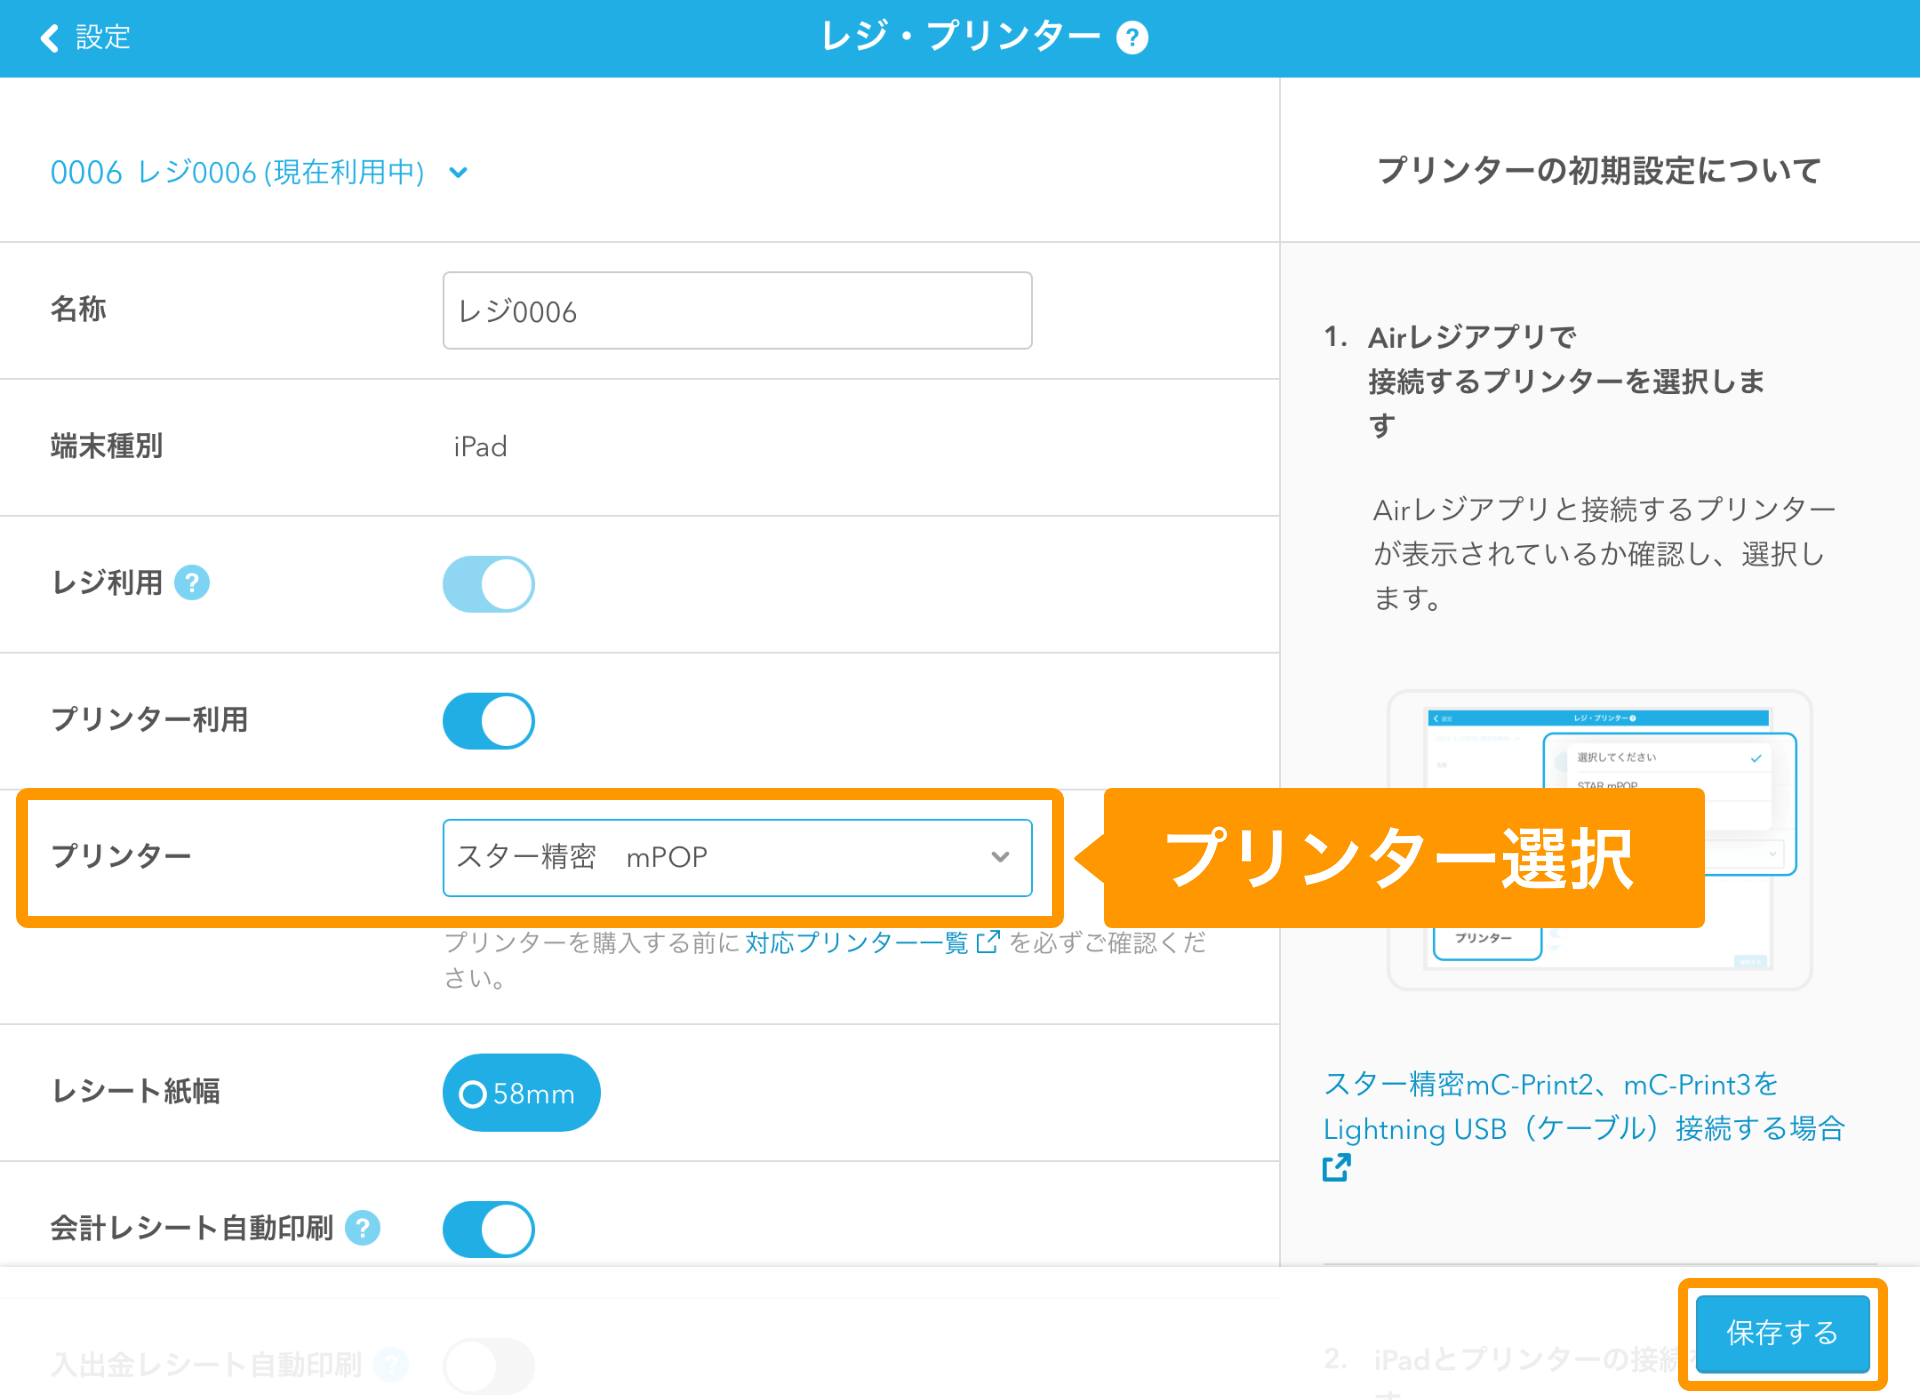Screen dimensions: 1920x1400
Task: Open help icon beside 会計レシート自動印刷
Action: [363, 1227]
